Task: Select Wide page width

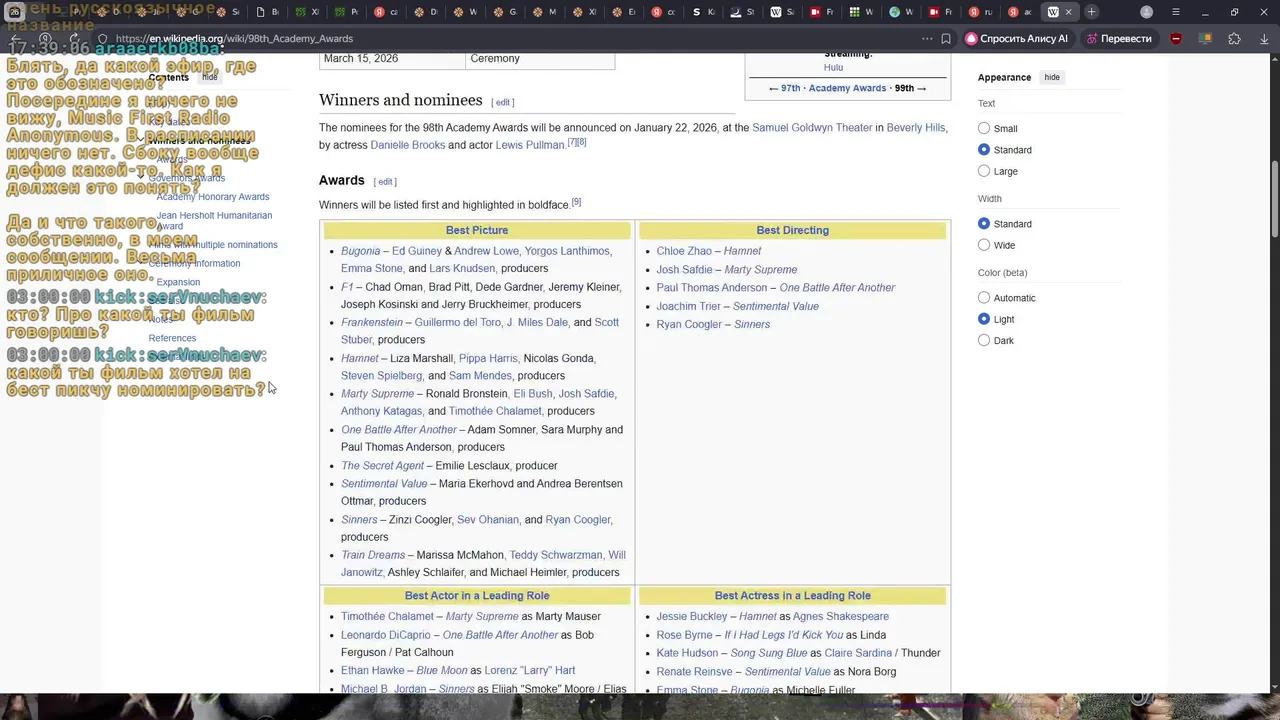Action: [x=984, y=245]
